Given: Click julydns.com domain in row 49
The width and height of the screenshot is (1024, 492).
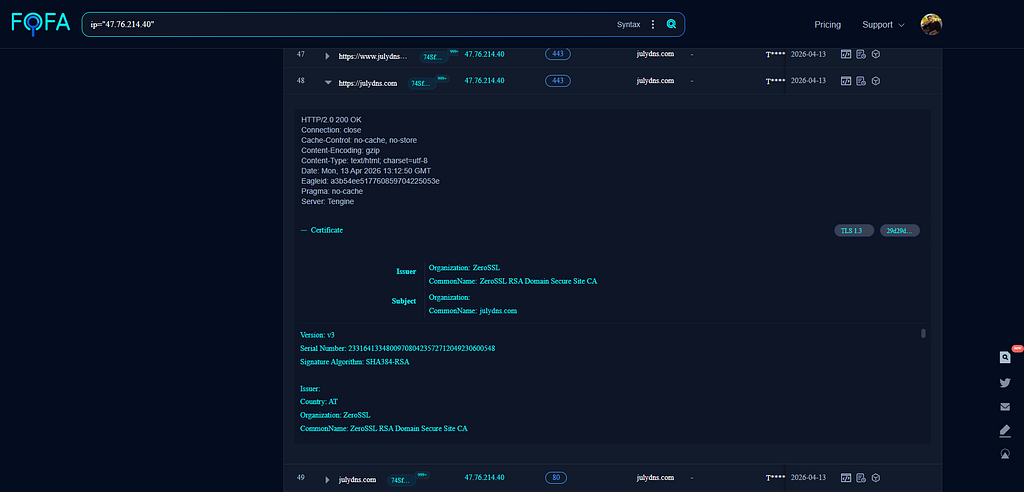Looking at the screenshot, I should click(x=655, y=478).
